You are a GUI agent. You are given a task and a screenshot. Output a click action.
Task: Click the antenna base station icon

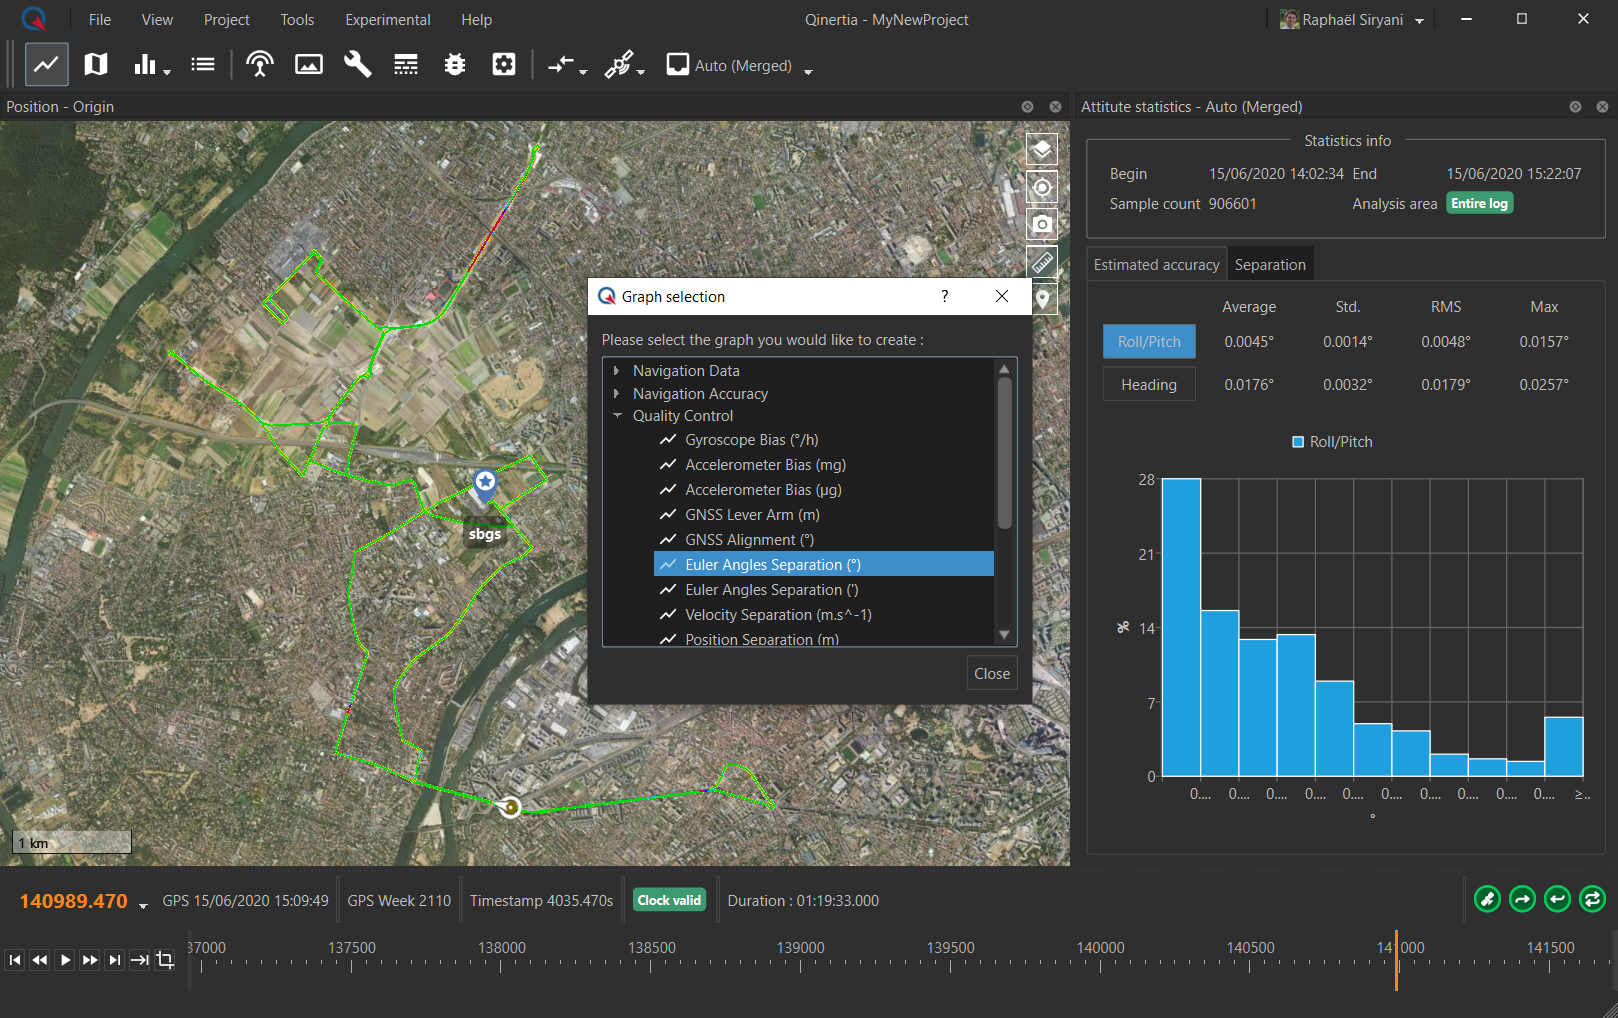(x=260, y=65)
